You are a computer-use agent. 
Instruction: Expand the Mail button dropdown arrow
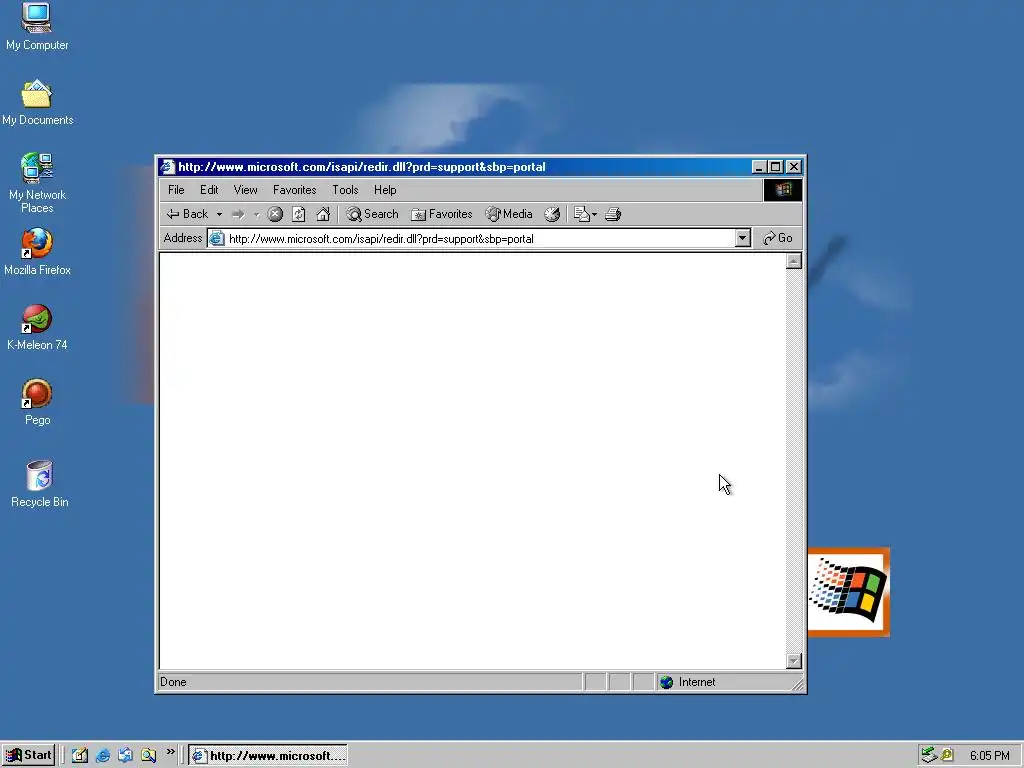(x=594, y=214)
